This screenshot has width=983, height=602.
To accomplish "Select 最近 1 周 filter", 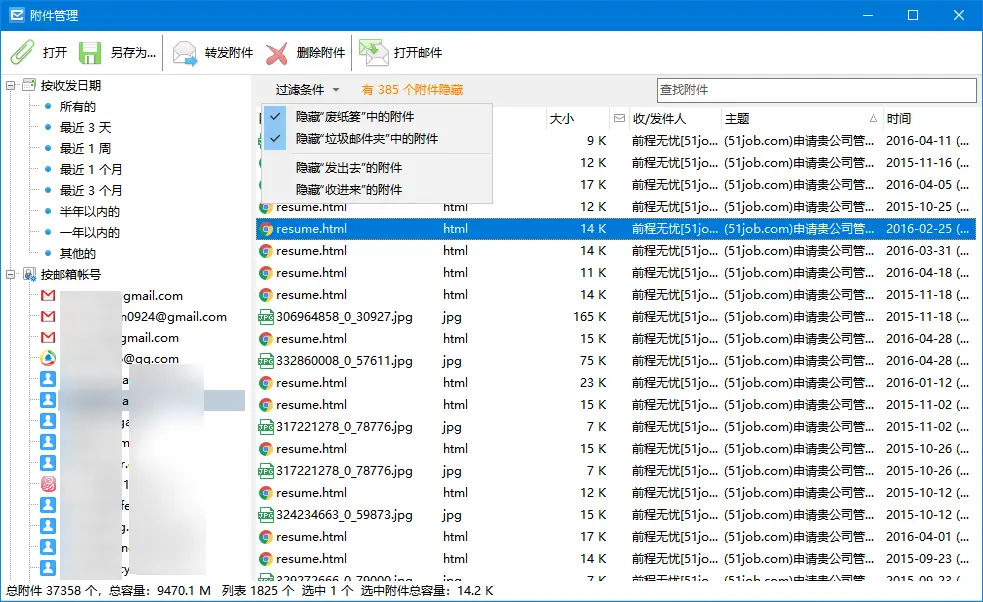I will (85, 149).
